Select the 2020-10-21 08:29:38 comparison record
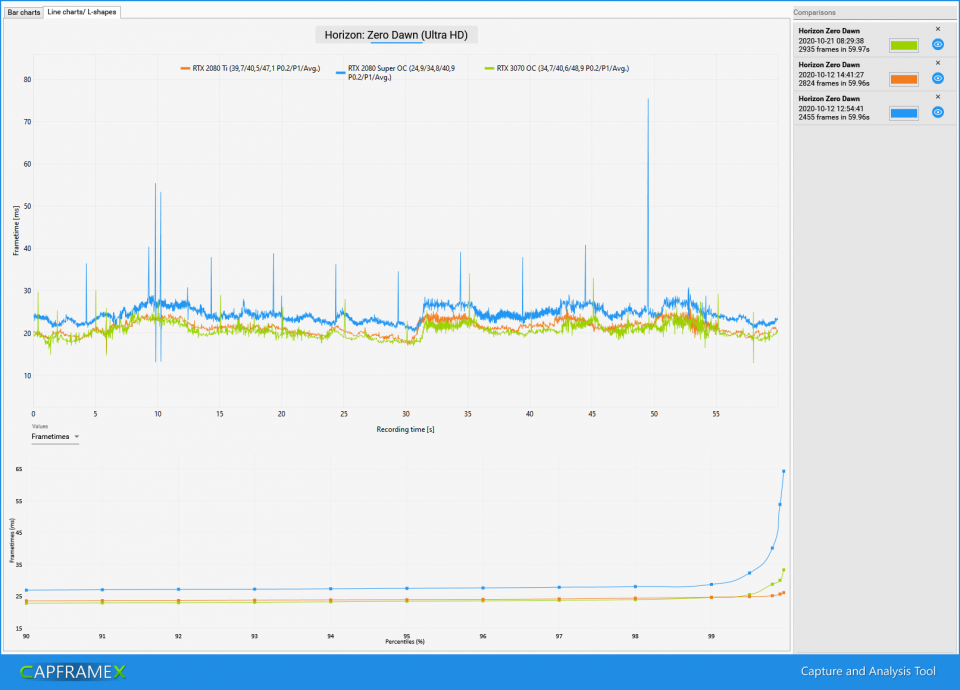 click(874, 40)
